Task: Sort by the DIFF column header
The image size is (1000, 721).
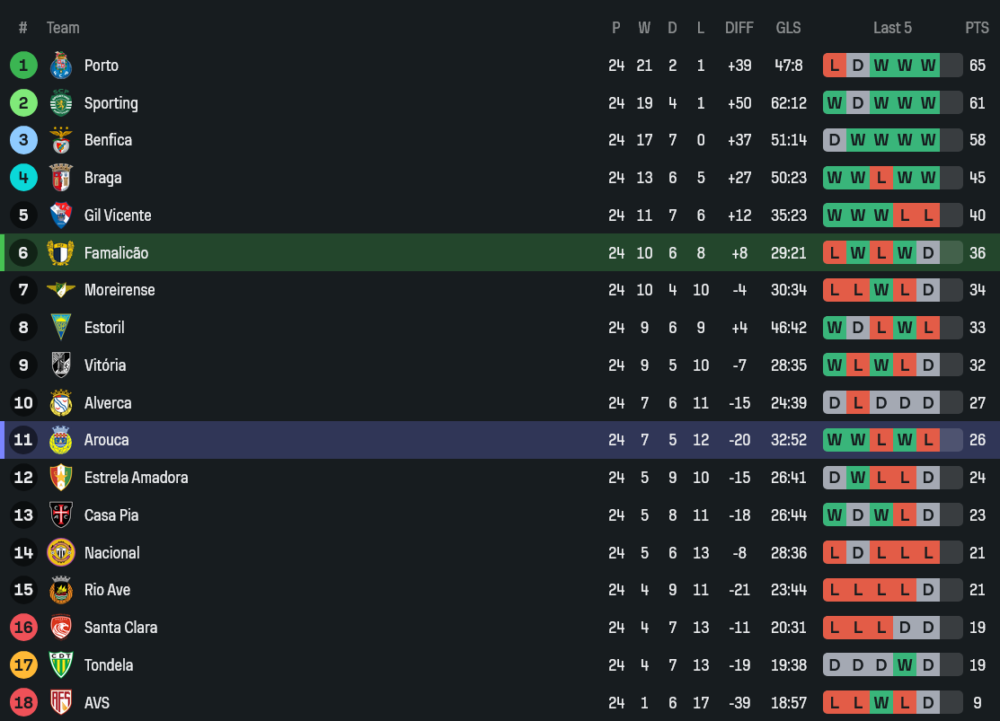Action: 739,28
